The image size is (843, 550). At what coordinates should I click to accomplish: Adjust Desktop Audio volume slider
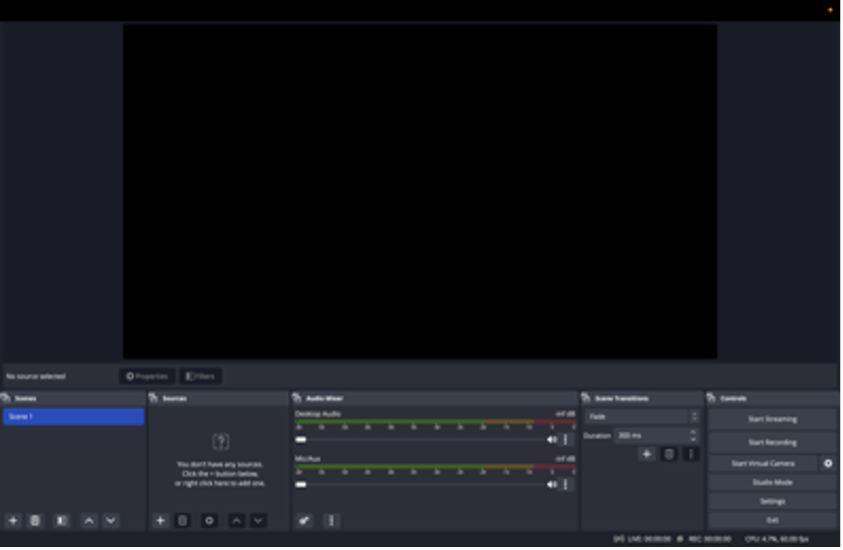[x=421, y=440]
